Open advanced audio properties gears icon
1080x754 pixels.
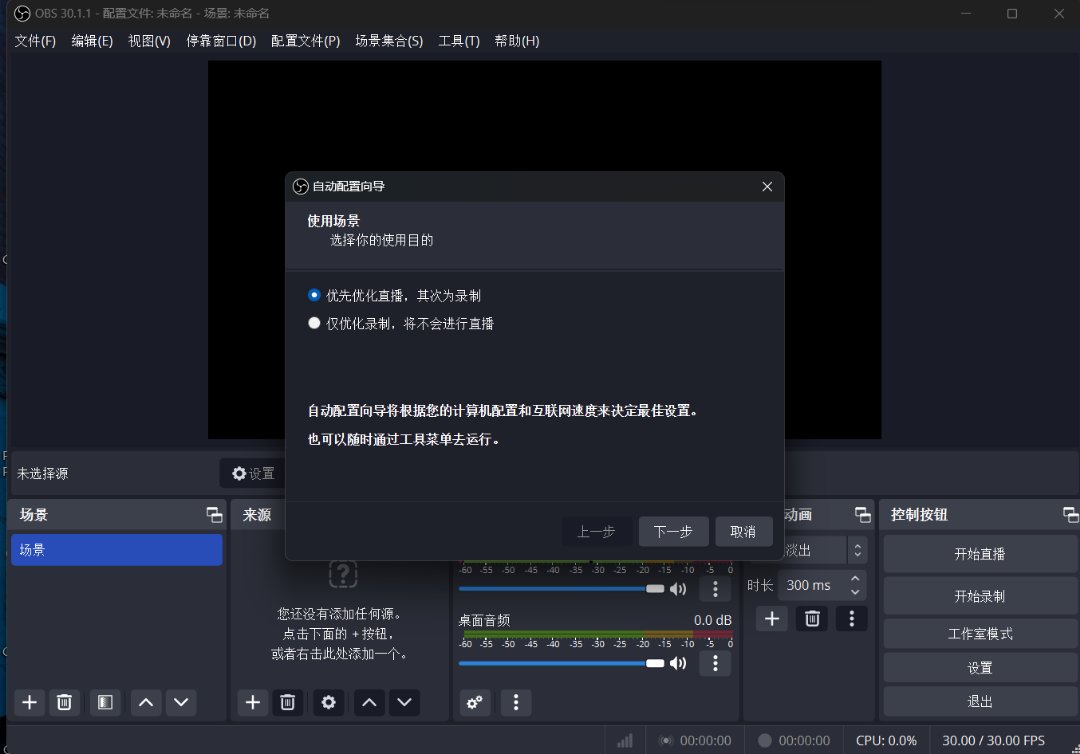475,702
